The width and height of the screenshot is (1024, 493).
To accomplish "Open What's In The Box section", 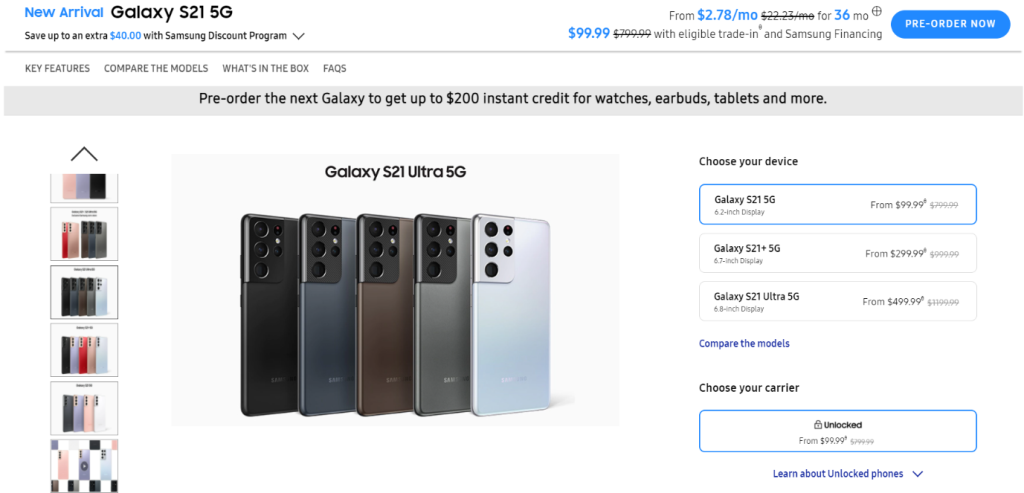I will click(x=266, y=69).
